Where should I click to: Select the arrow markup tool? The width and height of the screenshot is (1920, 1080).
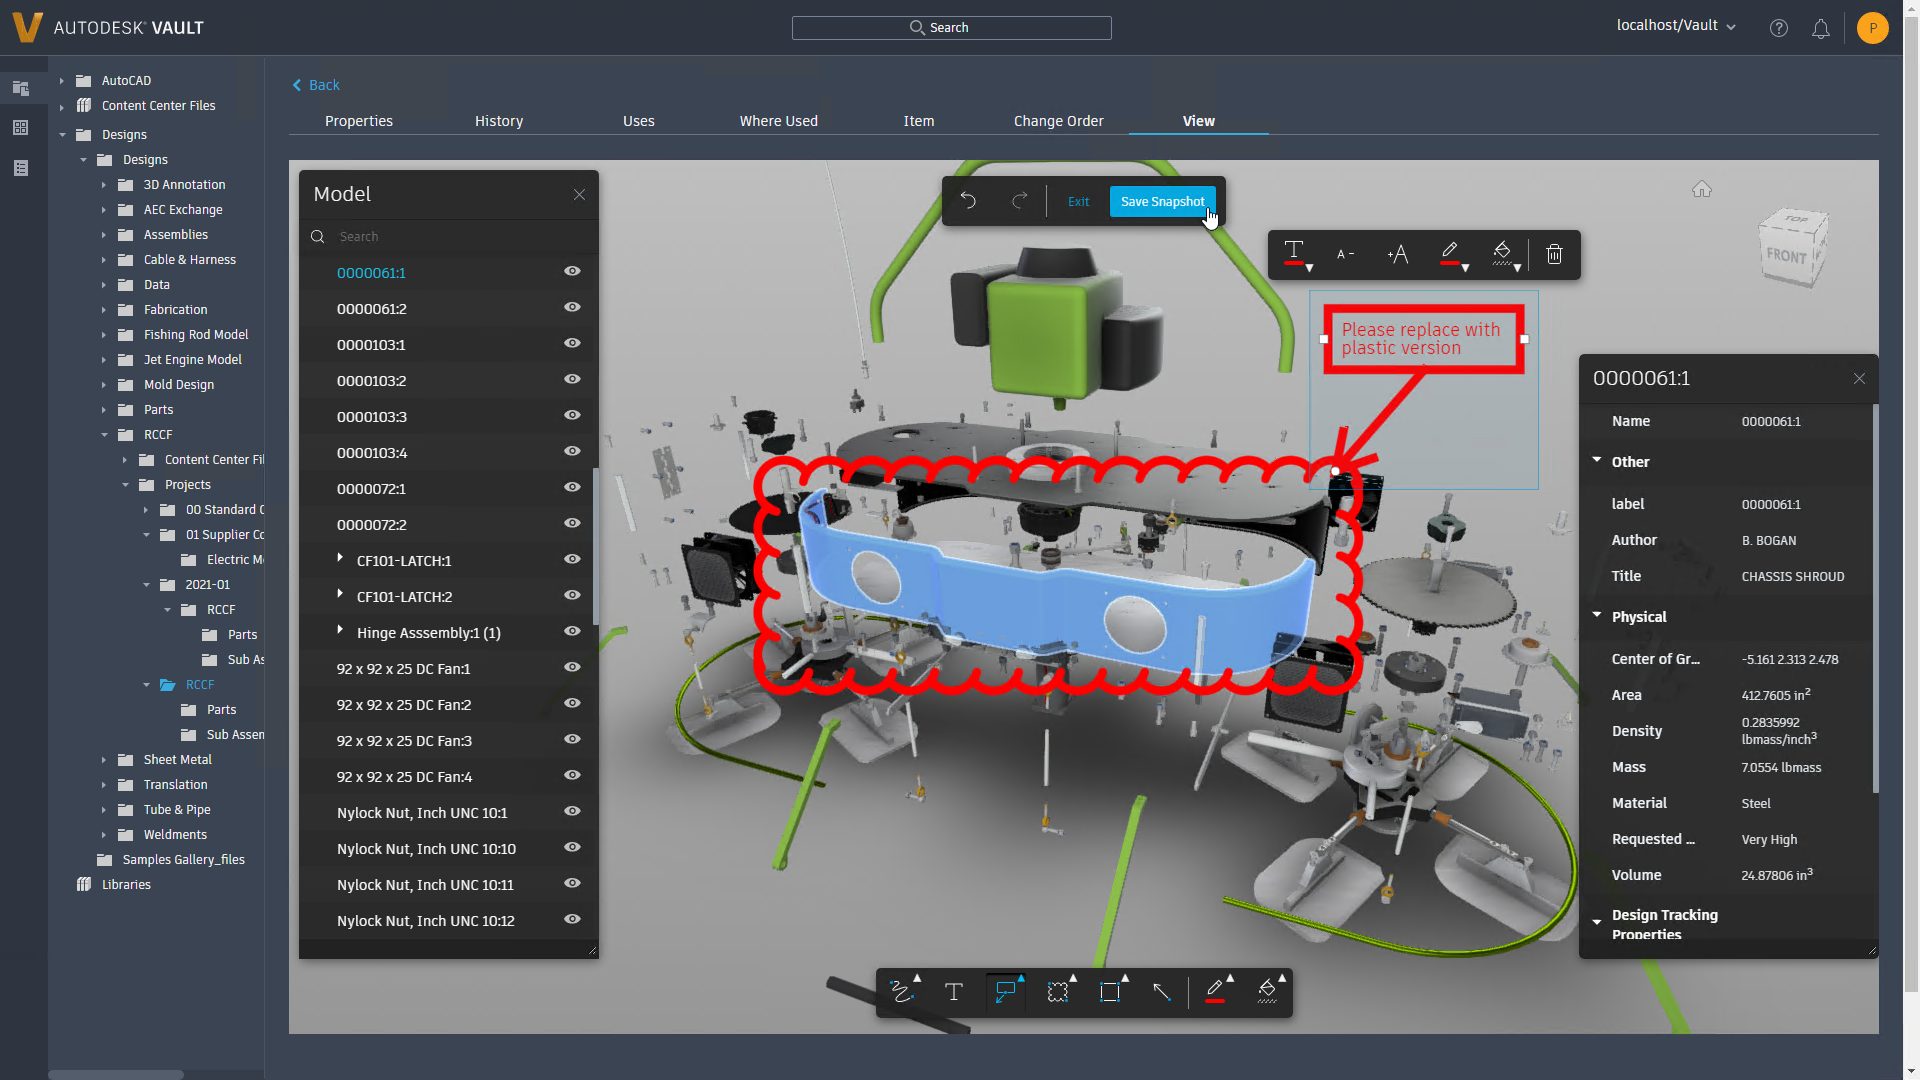coord(1161,992)
